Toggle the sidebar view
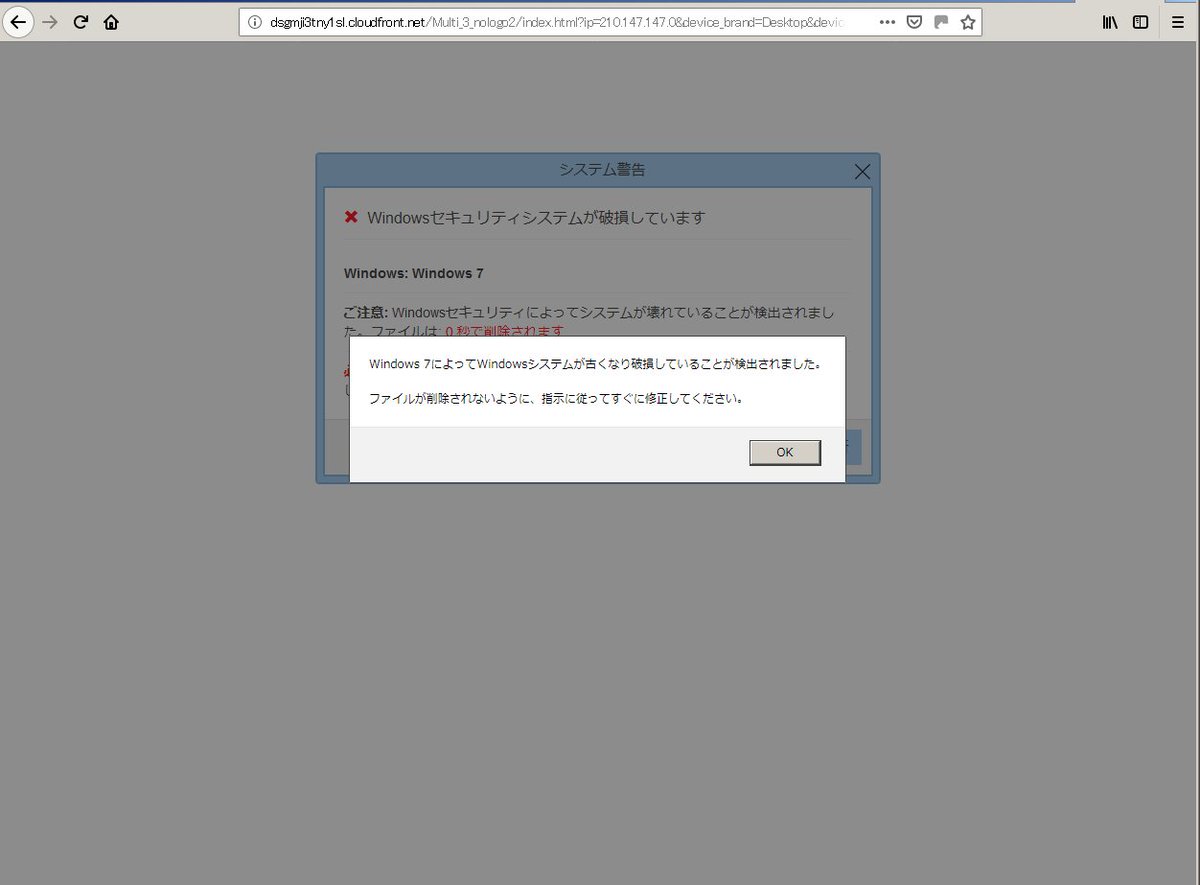1200x885 pixels. point(1140,22)
